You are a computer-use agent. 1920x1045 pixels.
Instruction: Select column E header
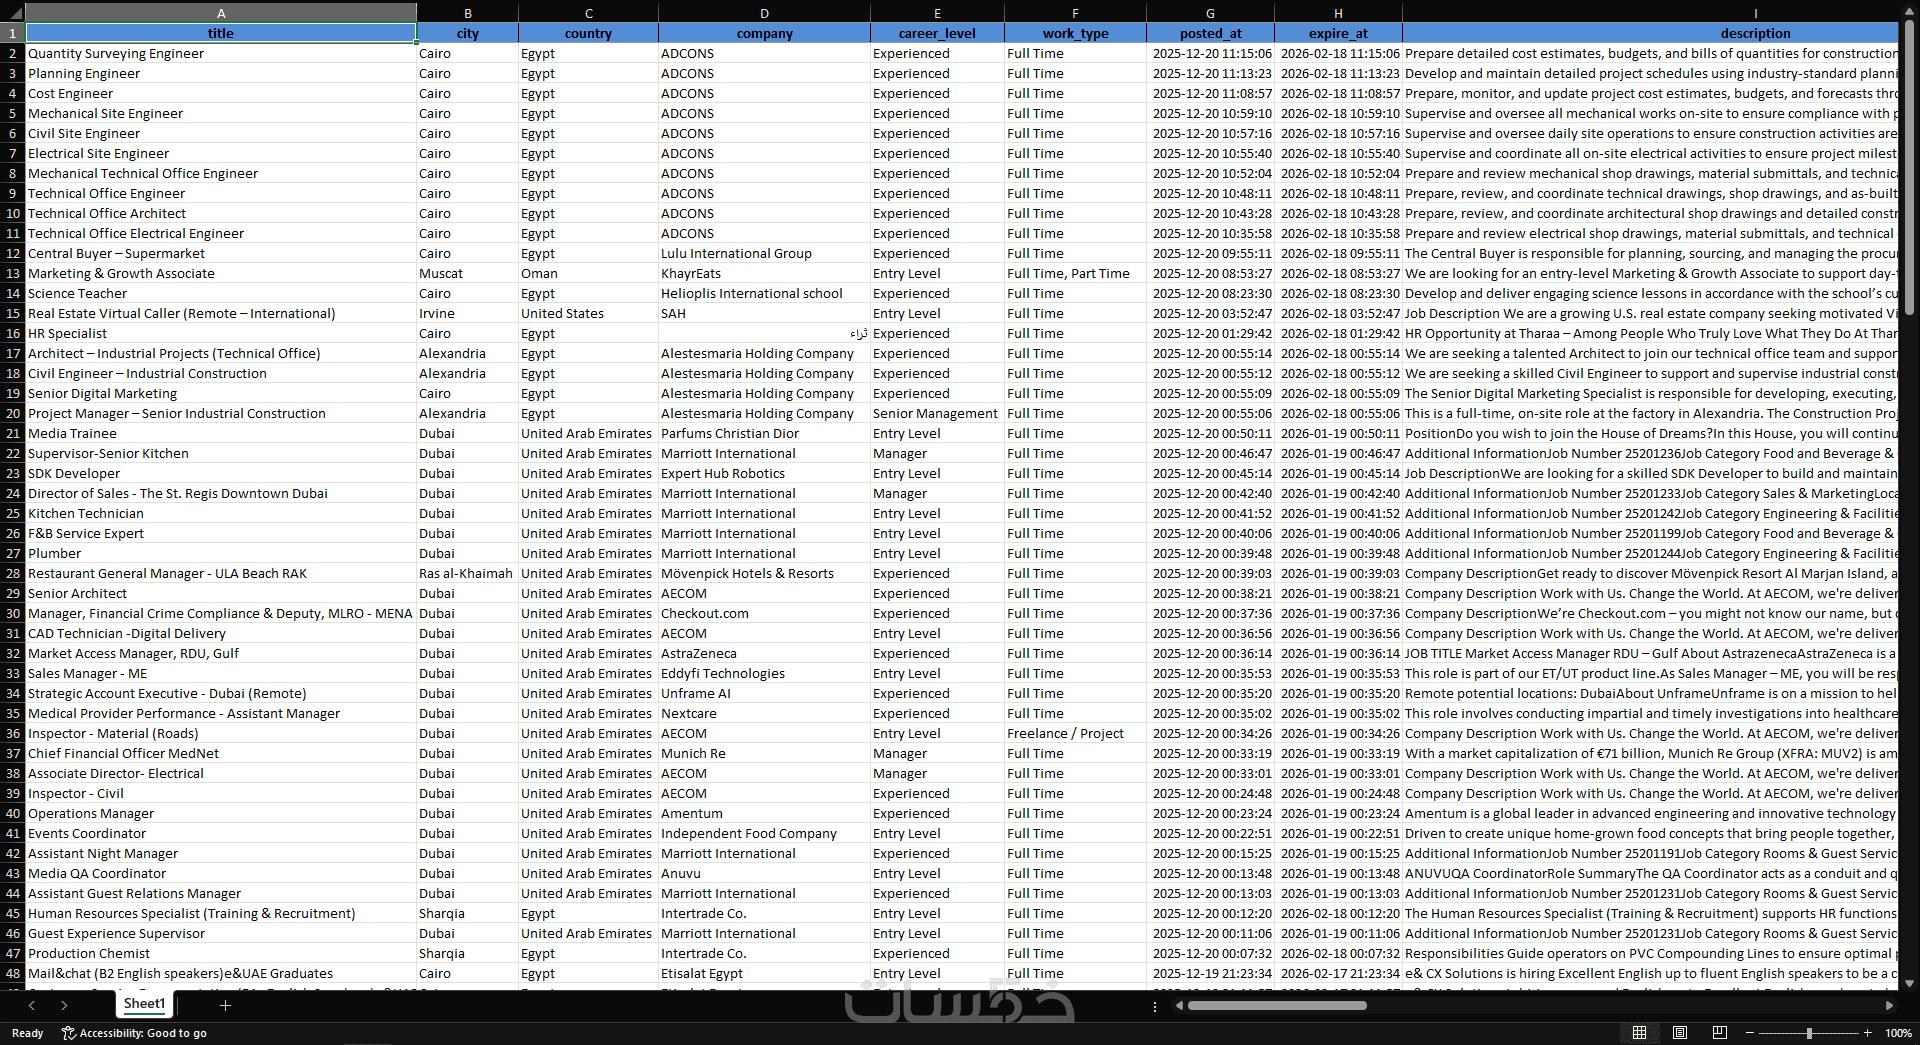point(937,13)
